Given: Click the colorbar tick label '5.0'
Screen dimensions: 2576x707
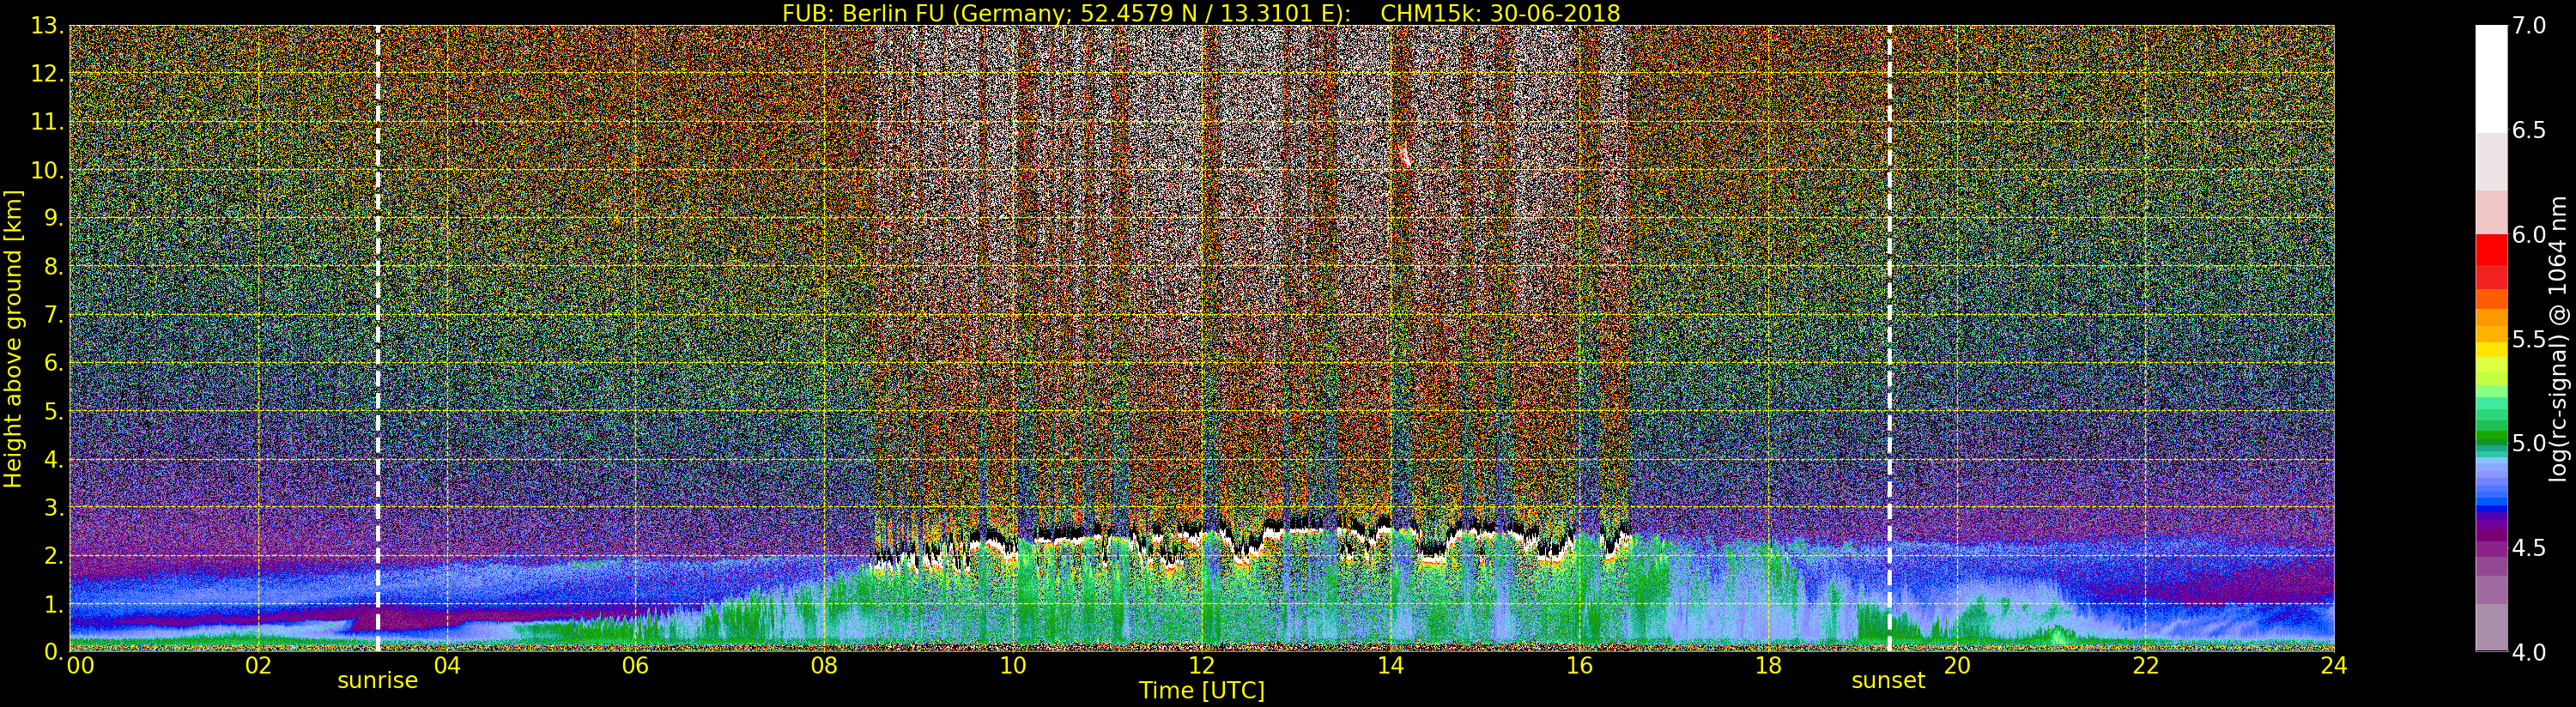Looking at the screenshot, I should click(2529, 444).
